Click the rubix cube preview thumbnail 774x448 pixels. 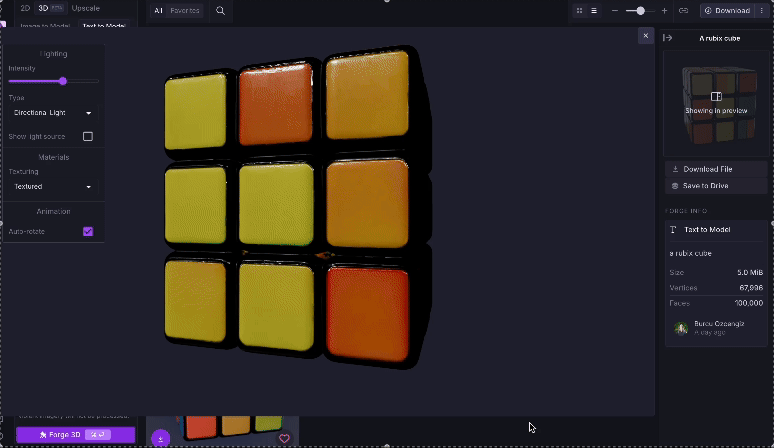(x=716, y=104)
